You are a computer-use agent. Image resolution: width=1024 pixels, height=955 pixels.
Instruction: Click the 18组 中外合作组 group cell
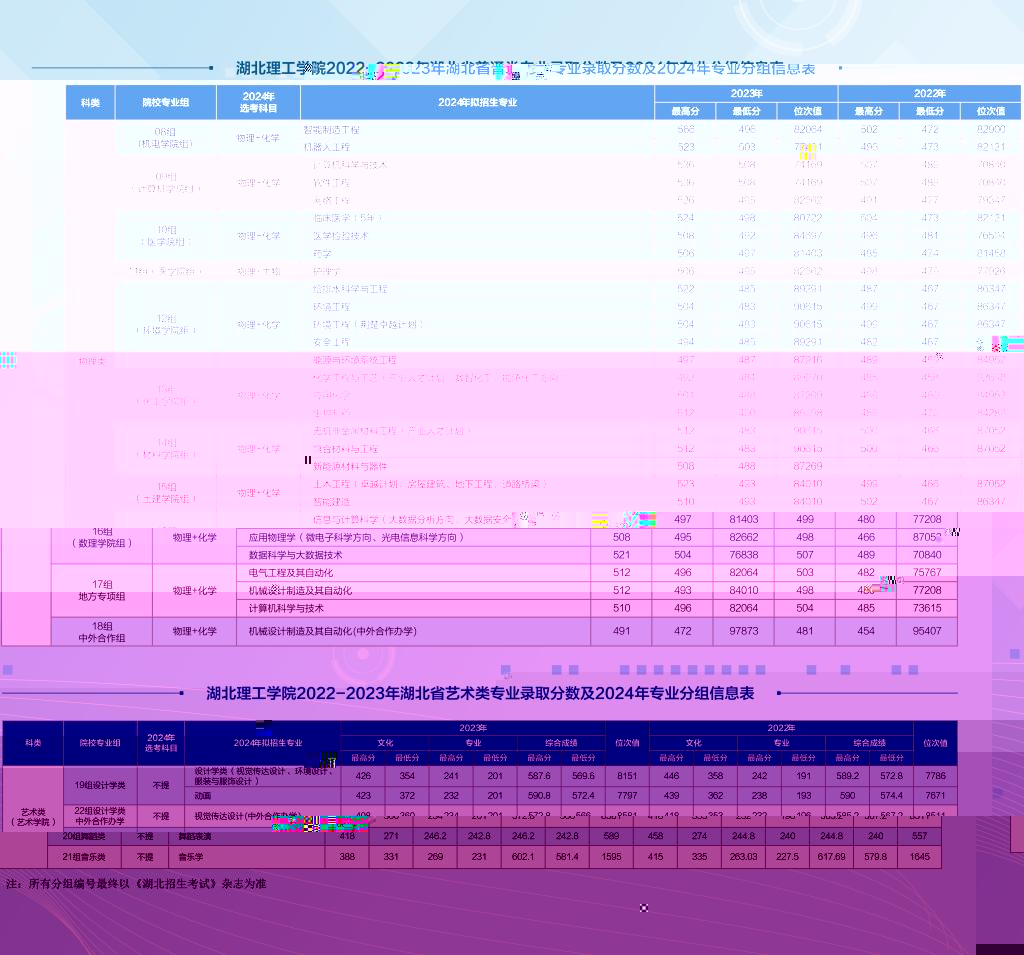click(x=102, y=632)
